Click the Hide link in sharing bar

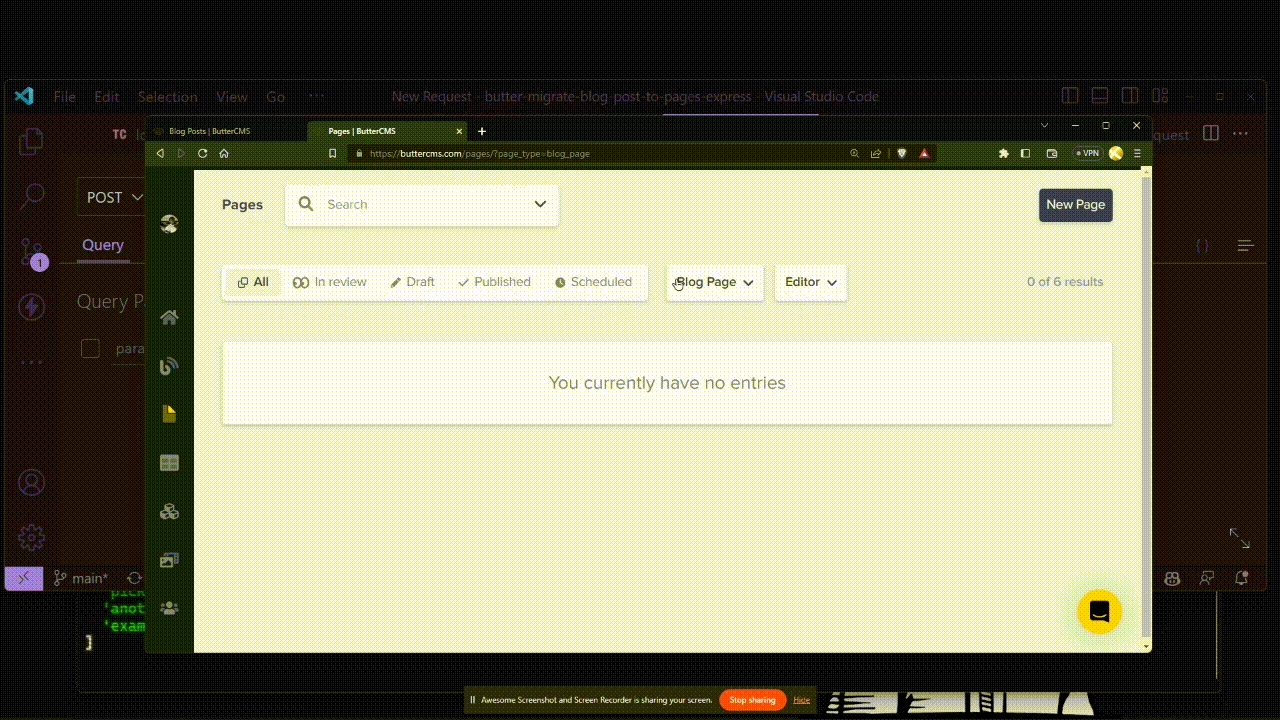click(x=802, y=700)
